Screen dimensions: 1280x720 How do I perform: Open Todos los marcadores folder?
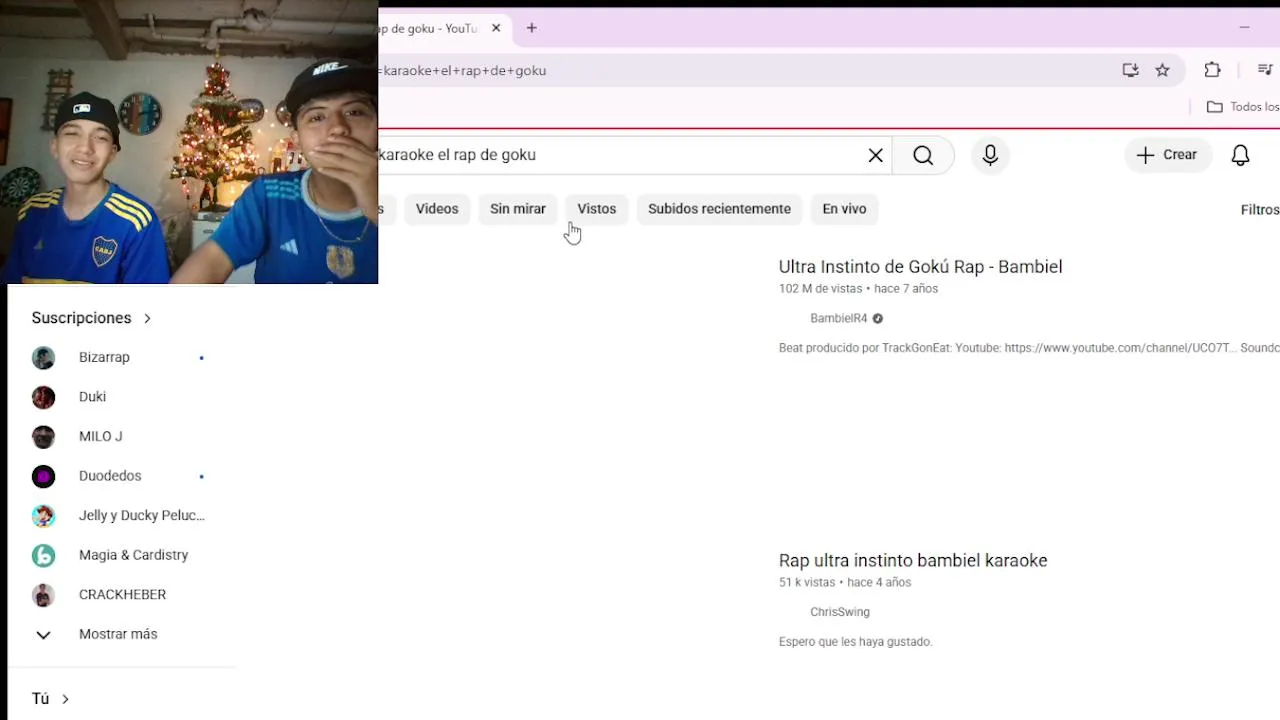pos(1243,107)
